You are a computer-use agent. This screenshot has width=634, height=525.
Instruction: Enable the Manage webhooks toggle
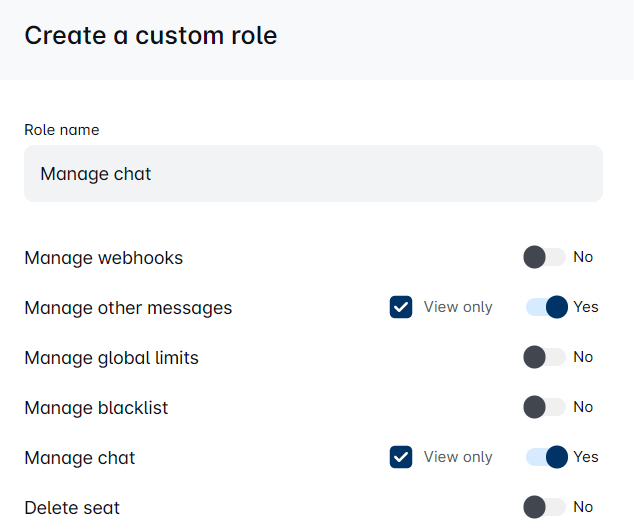point(544,257)
